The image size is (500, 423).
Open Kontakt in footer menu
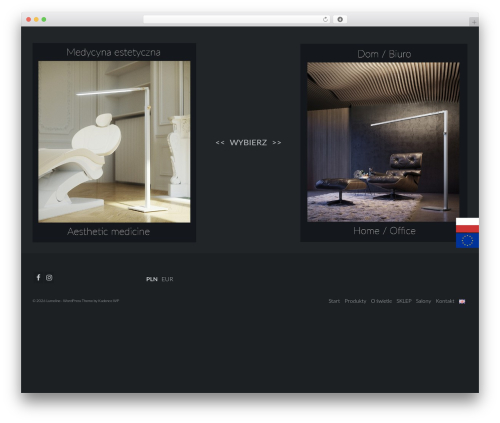[x=445, y=301]
